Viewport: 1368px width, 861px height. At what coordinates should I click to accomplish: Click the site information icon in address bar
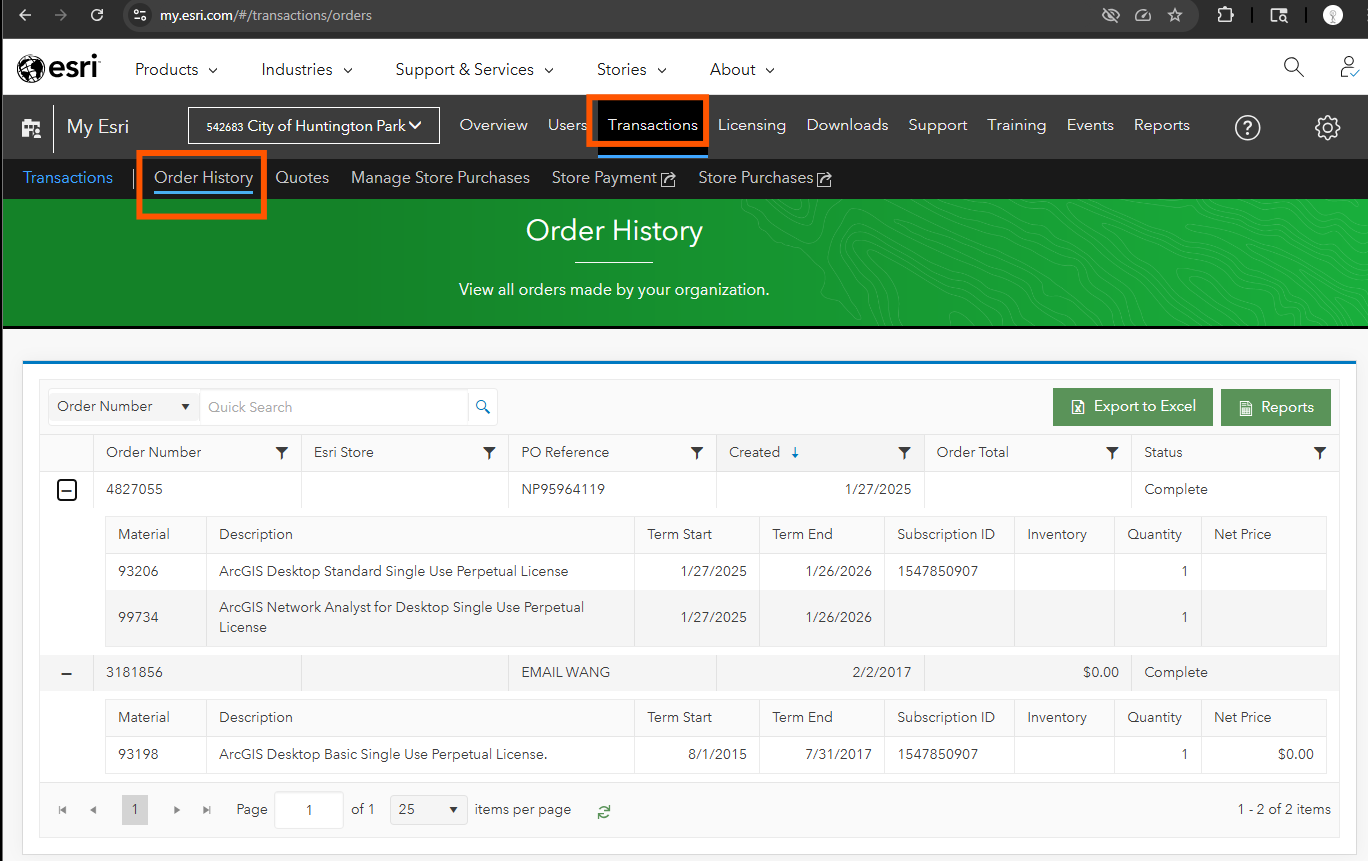pyautogui.click(x=140, y=15)
